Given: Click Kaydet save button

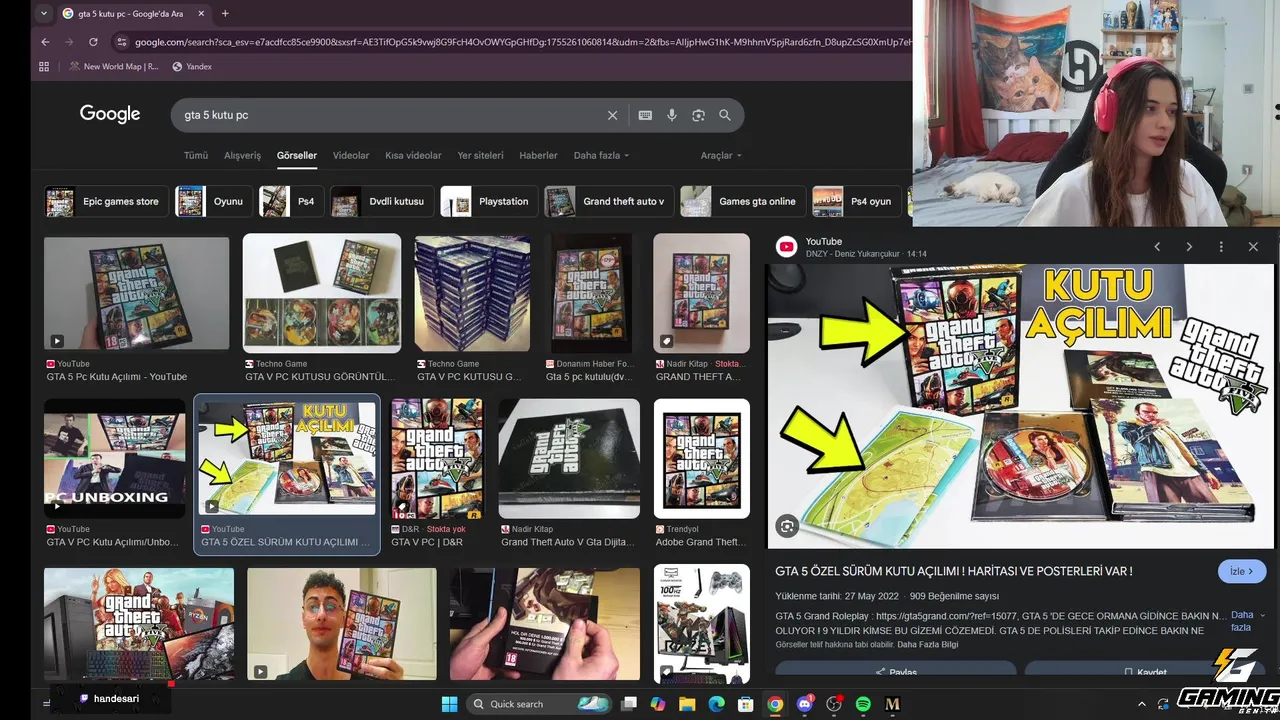Looking at the screenshot, I should (1145, 672).
